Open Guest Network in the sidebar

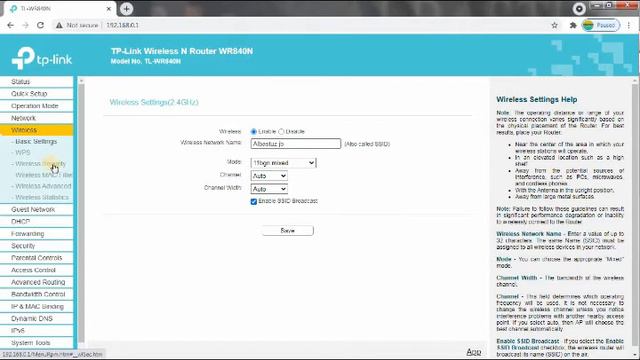37,209
